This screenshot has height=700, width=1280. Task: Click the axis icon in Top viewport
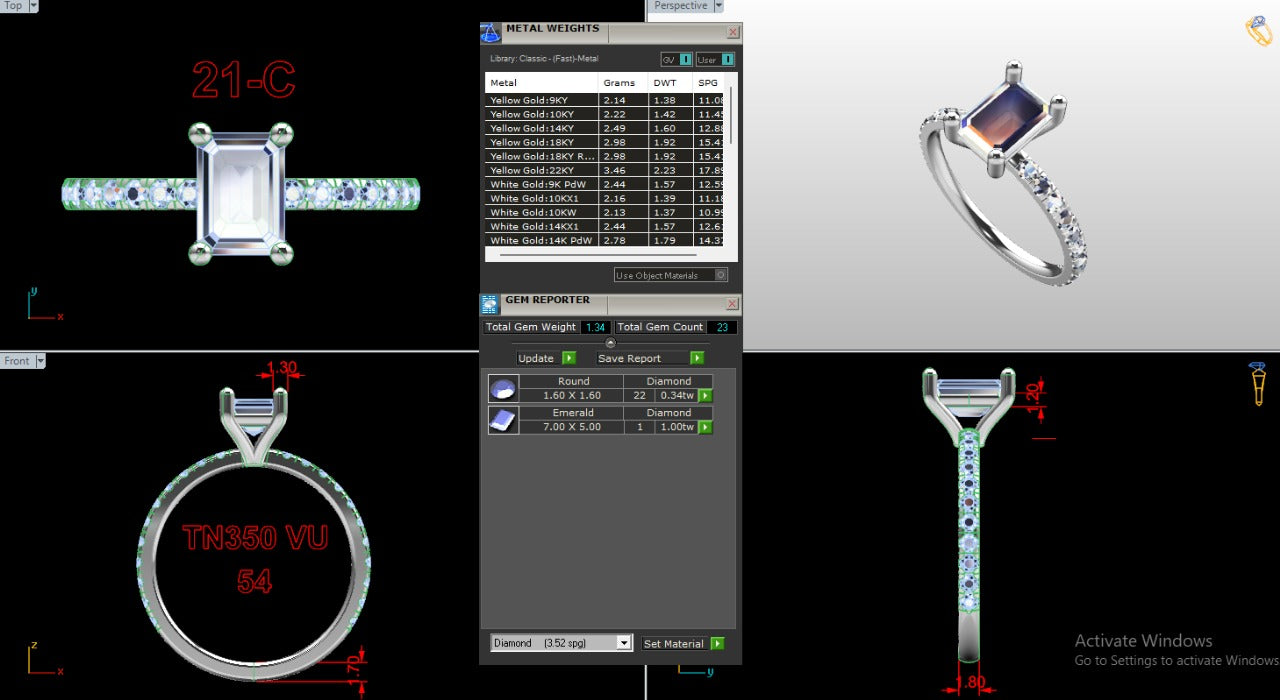(x=43, y=304)
